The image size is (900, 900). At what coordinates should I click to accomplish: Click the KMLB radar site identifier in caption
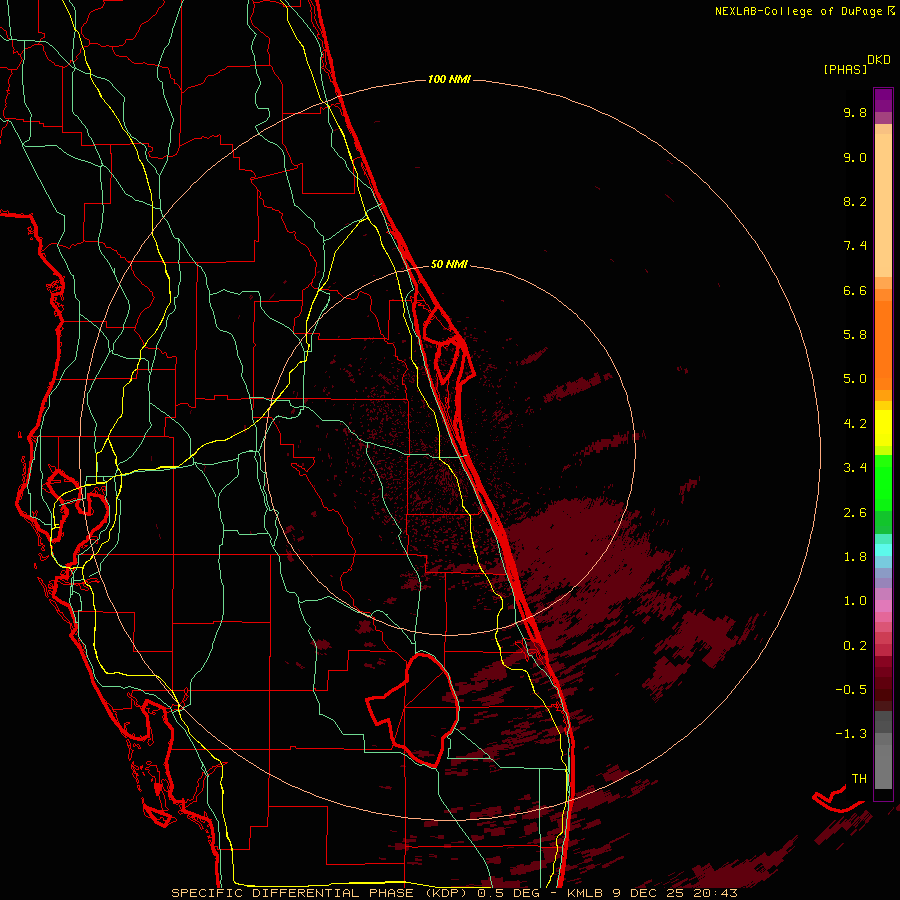point(585,893)
